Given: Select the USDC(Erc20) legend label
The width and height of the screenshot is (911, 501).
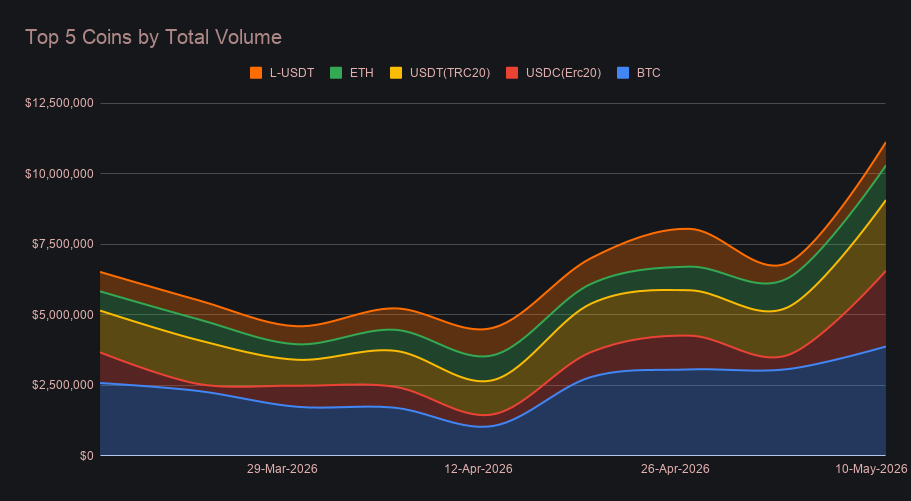Looking at the screenshot, I should (564, 73).
